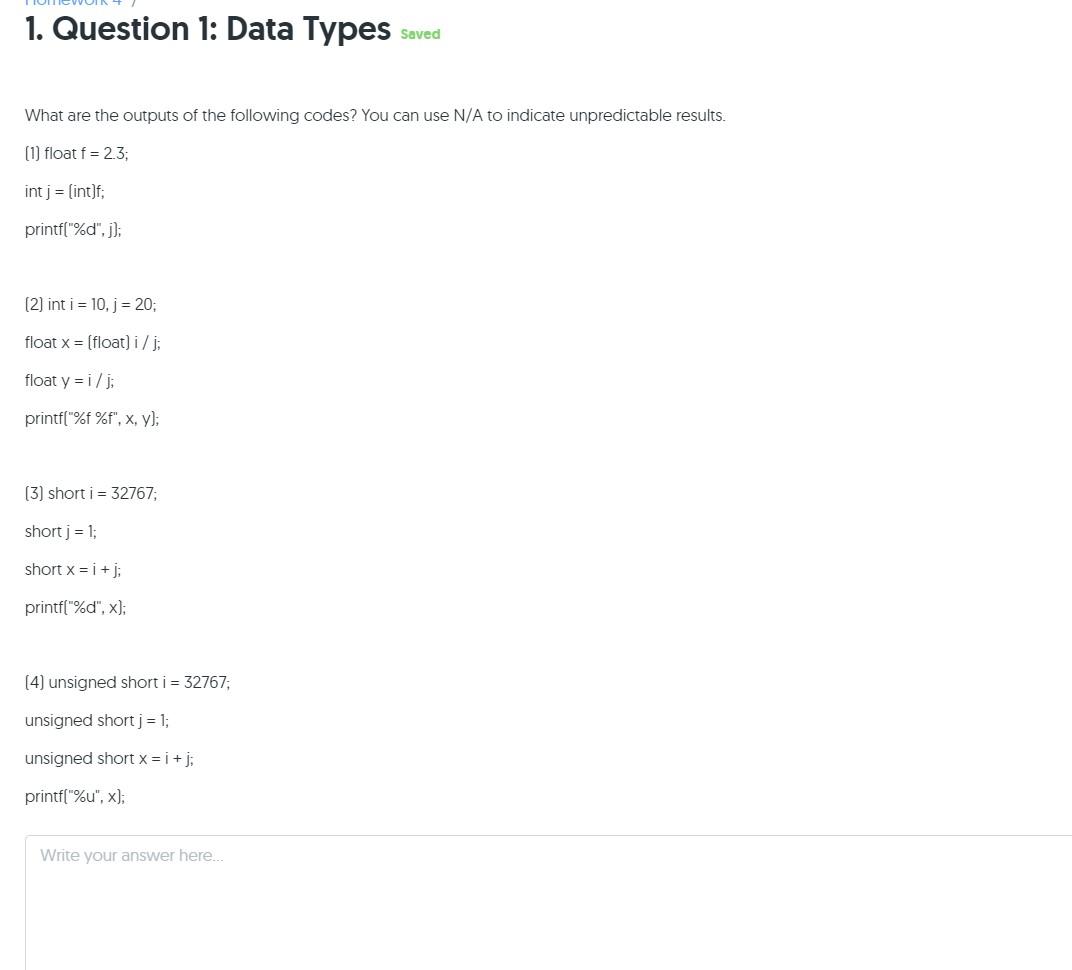Select the Question 1: Data Types heading
This screenshot has width=1072, height=970.
207,29
